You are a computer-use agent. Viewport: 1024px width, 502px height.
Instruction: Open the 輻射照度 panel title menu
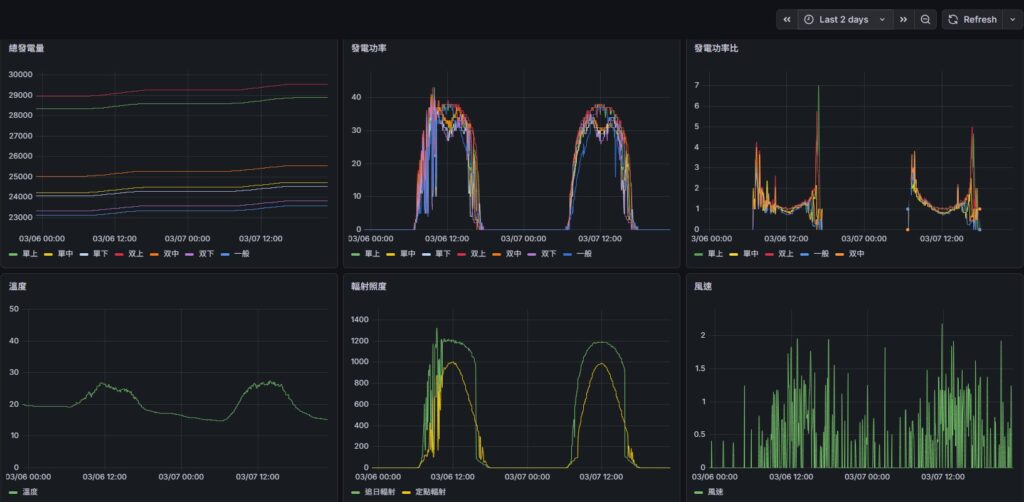[x=368, y=286]
